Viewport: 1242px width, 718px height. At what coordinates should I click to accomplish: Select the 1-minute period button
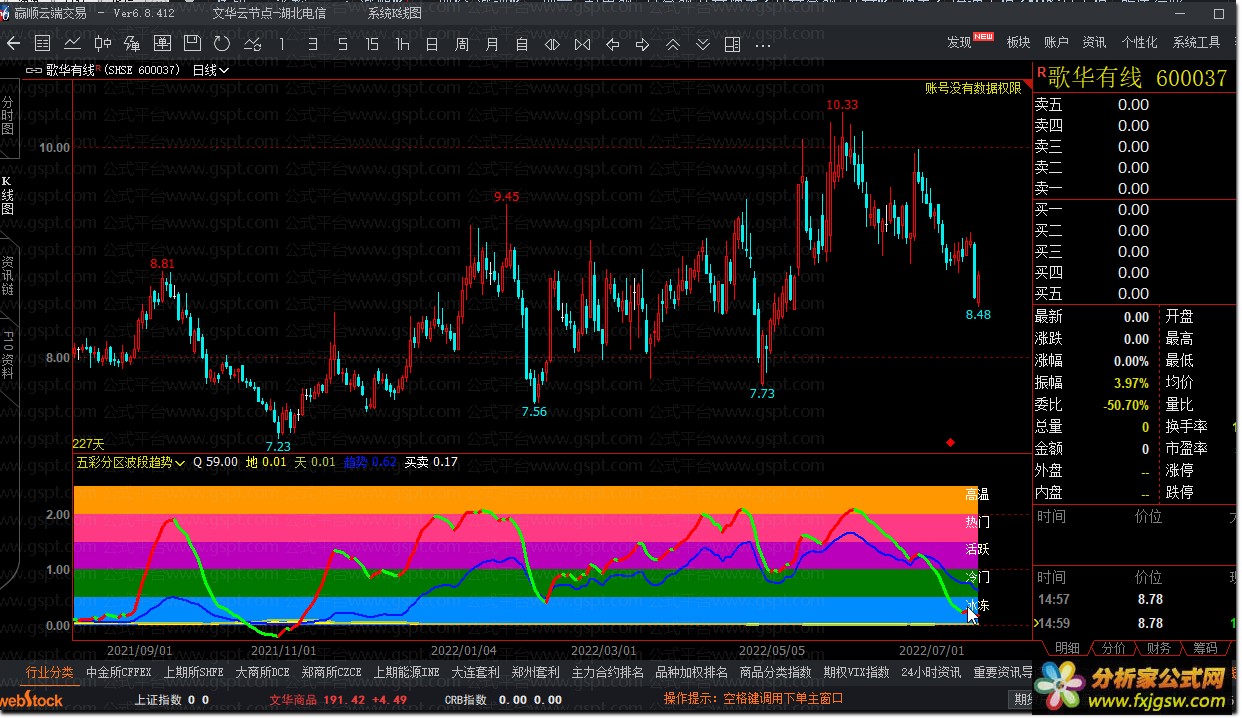pyautogui.click(x=282, y=44)
